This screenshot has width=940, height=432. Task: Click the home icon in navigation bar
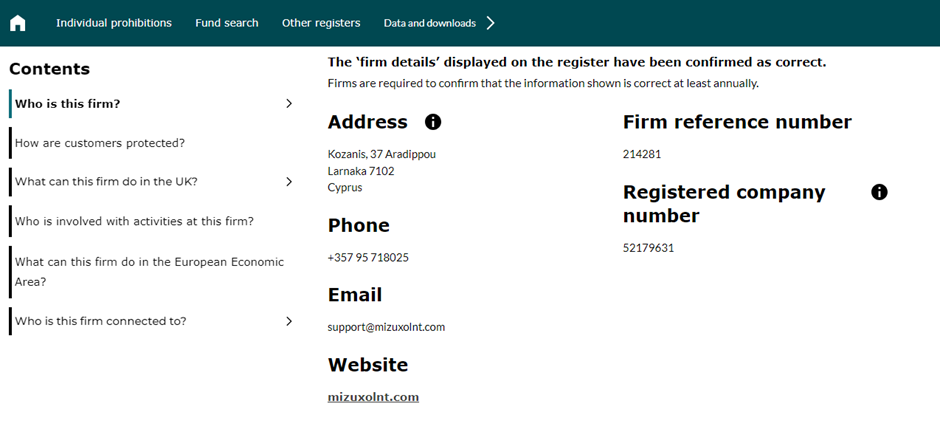(17, 23)
